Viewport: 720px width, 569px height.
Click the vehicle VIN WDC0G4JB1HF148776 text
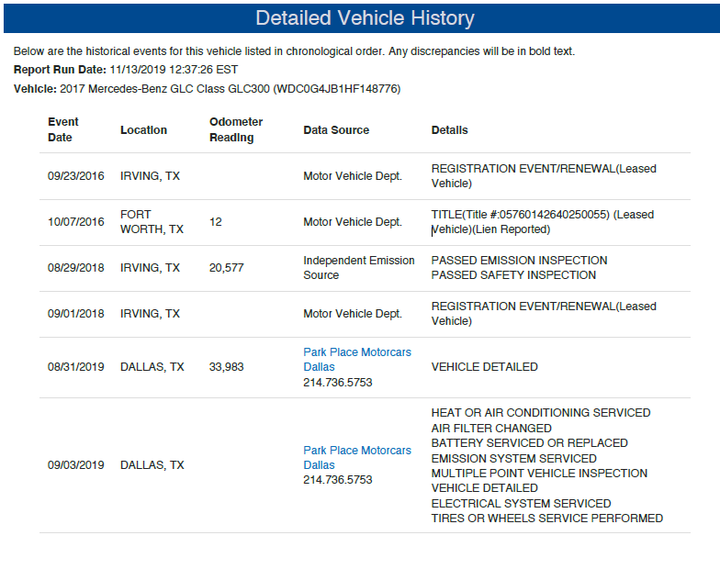[x=337, y=89]
